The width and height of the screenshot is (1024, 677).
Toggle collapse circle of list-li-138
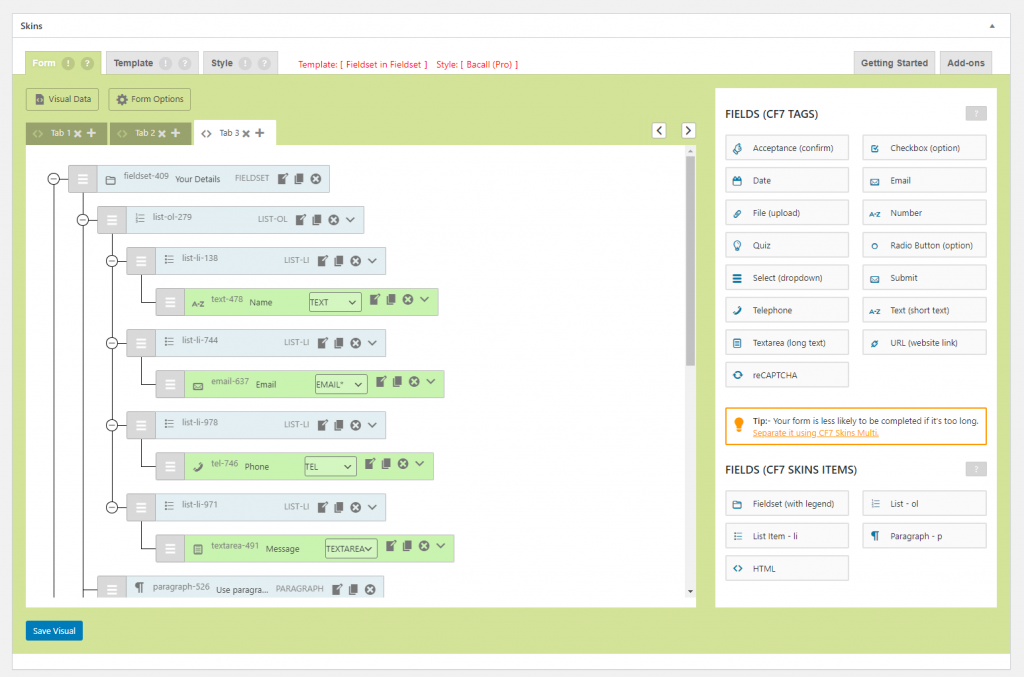tap(111, 261)
